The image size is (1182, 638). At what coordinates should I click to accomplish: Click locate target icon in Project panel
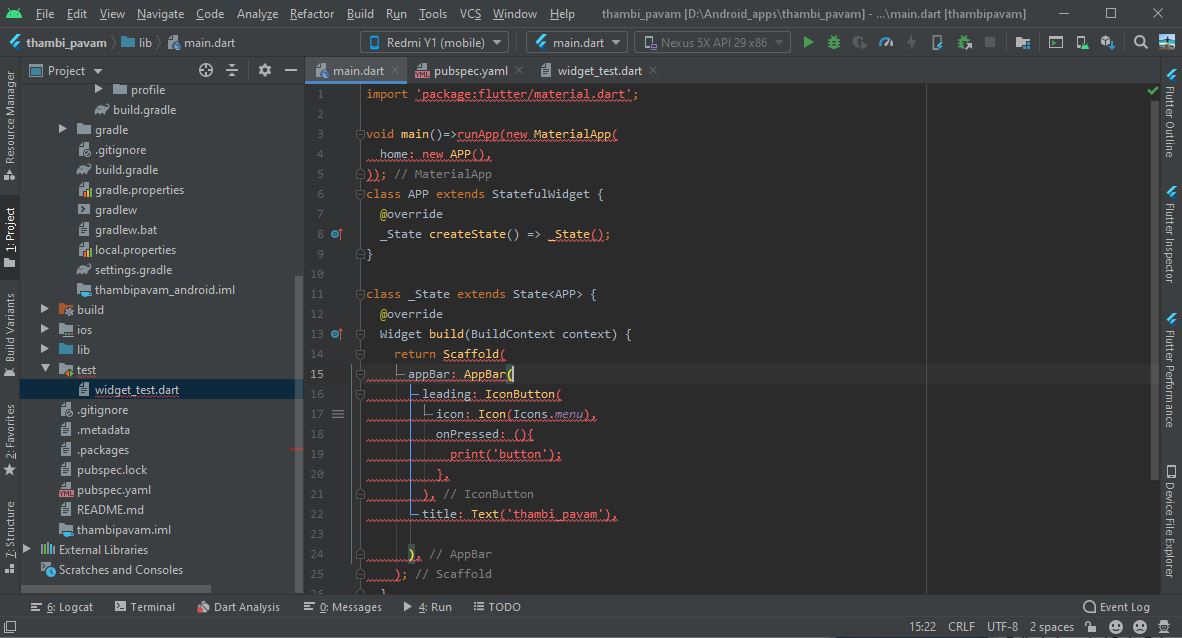206,70
